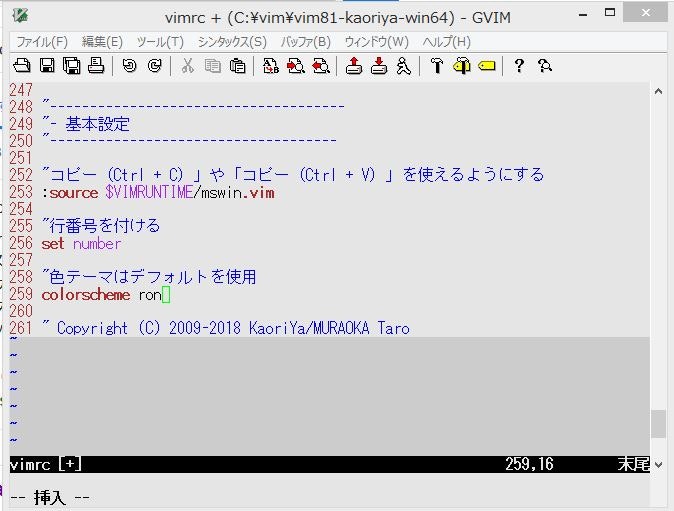
Task: Click the vertical scrollbar thumb
Action: [658, 424]
